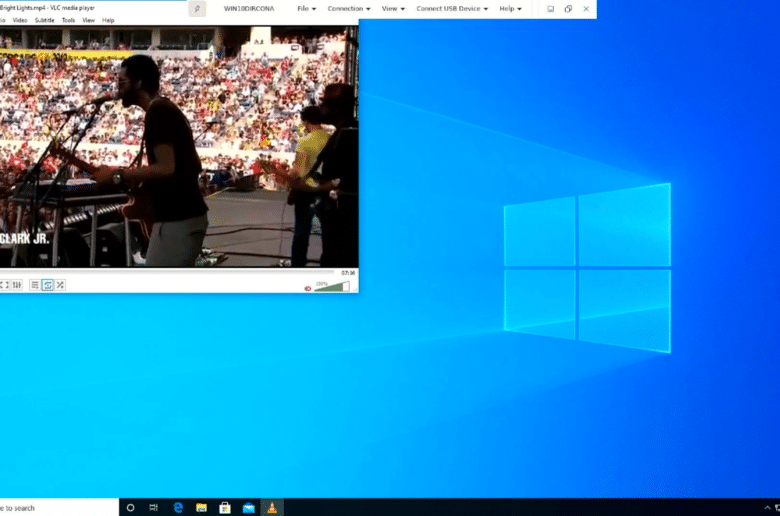Toggle VLC shuffle/random playback

(x=60, y=285)
